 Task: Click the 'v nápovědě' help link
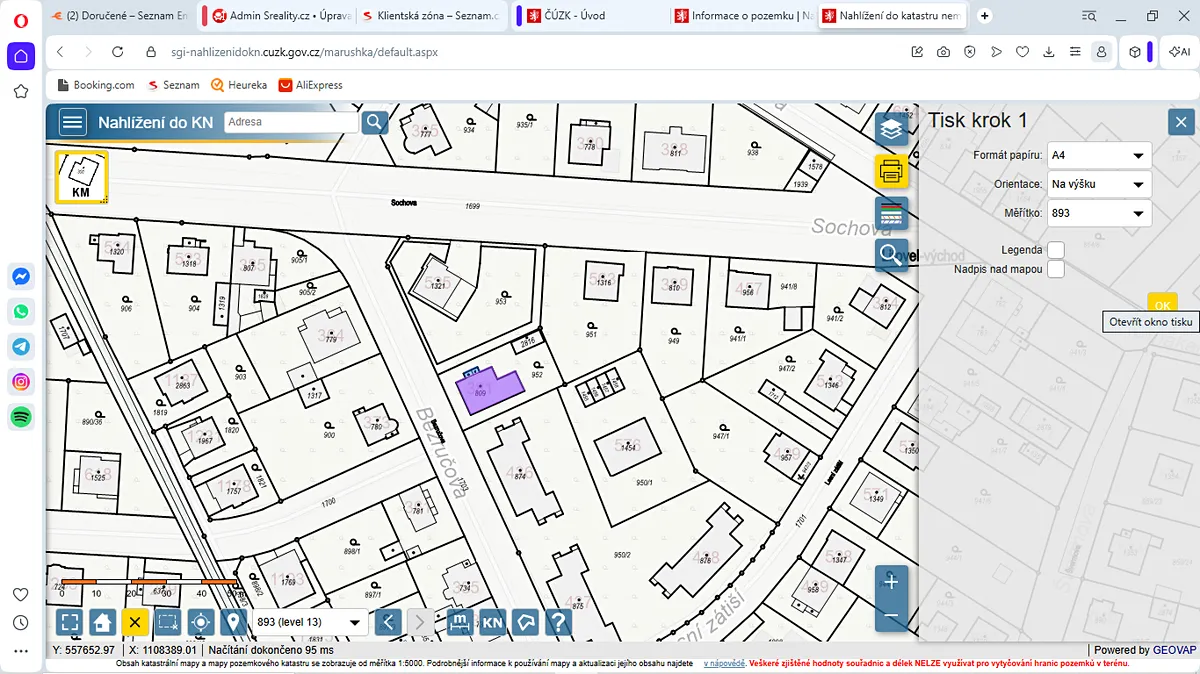point(724,663)
